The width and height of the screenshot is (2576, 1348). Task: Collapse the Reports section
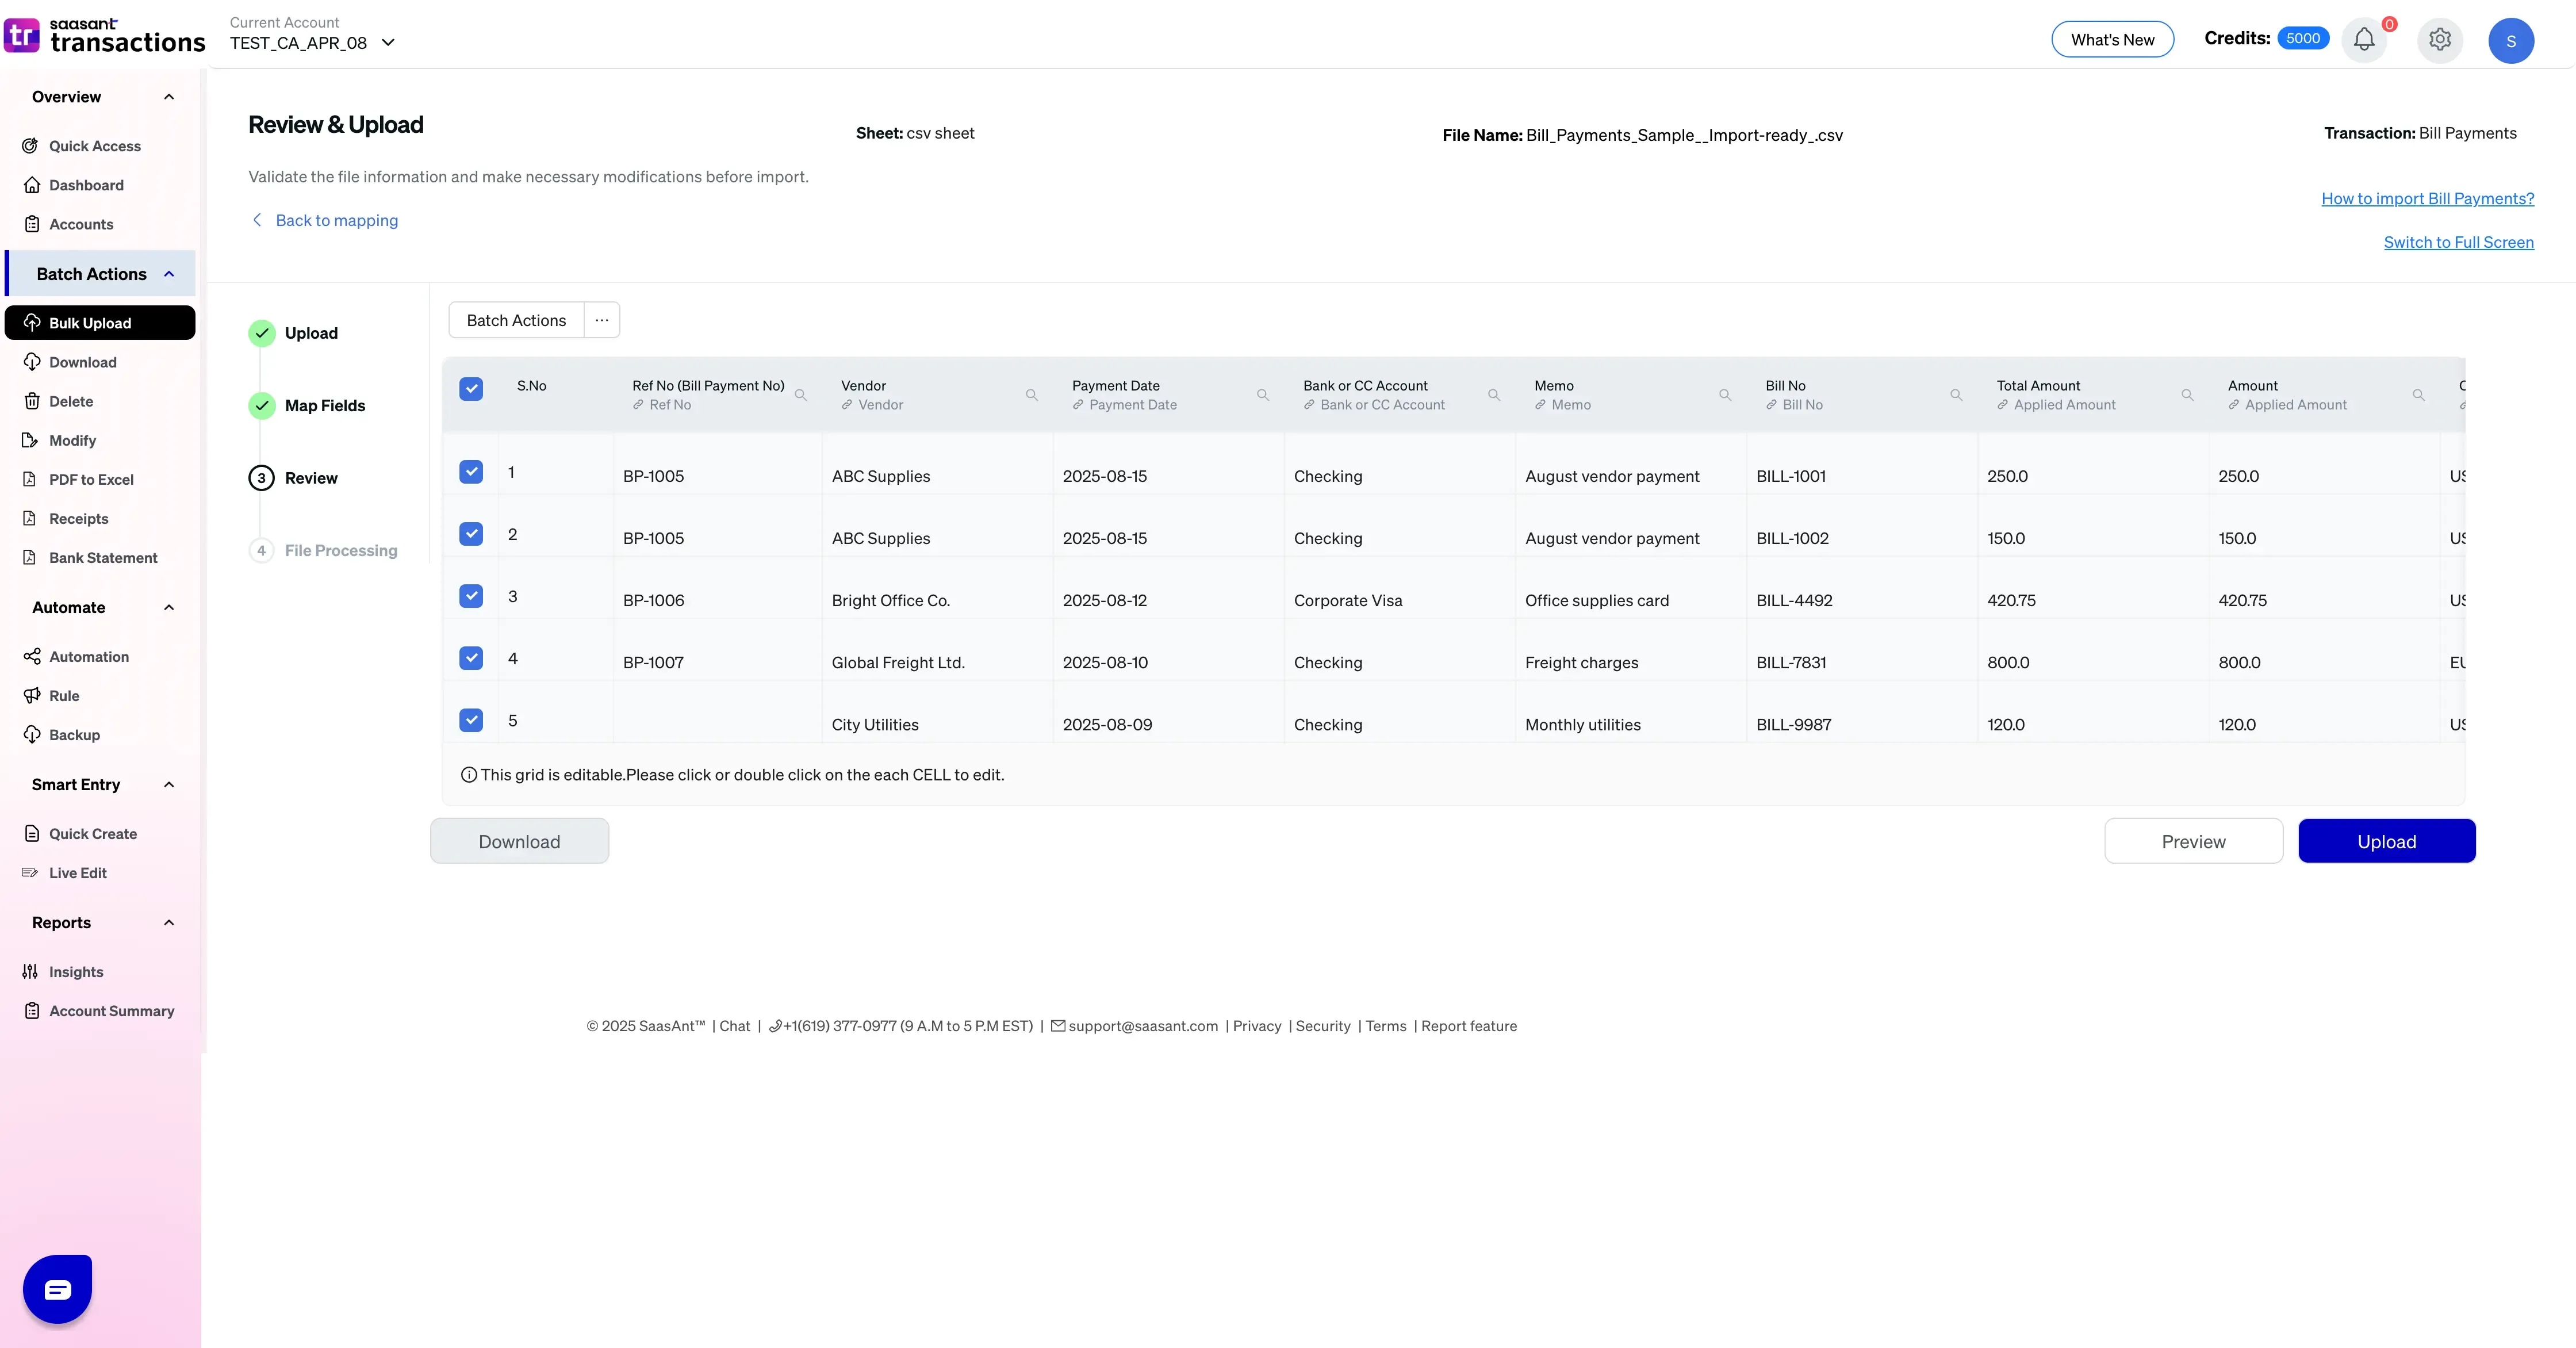click(169, 922)
